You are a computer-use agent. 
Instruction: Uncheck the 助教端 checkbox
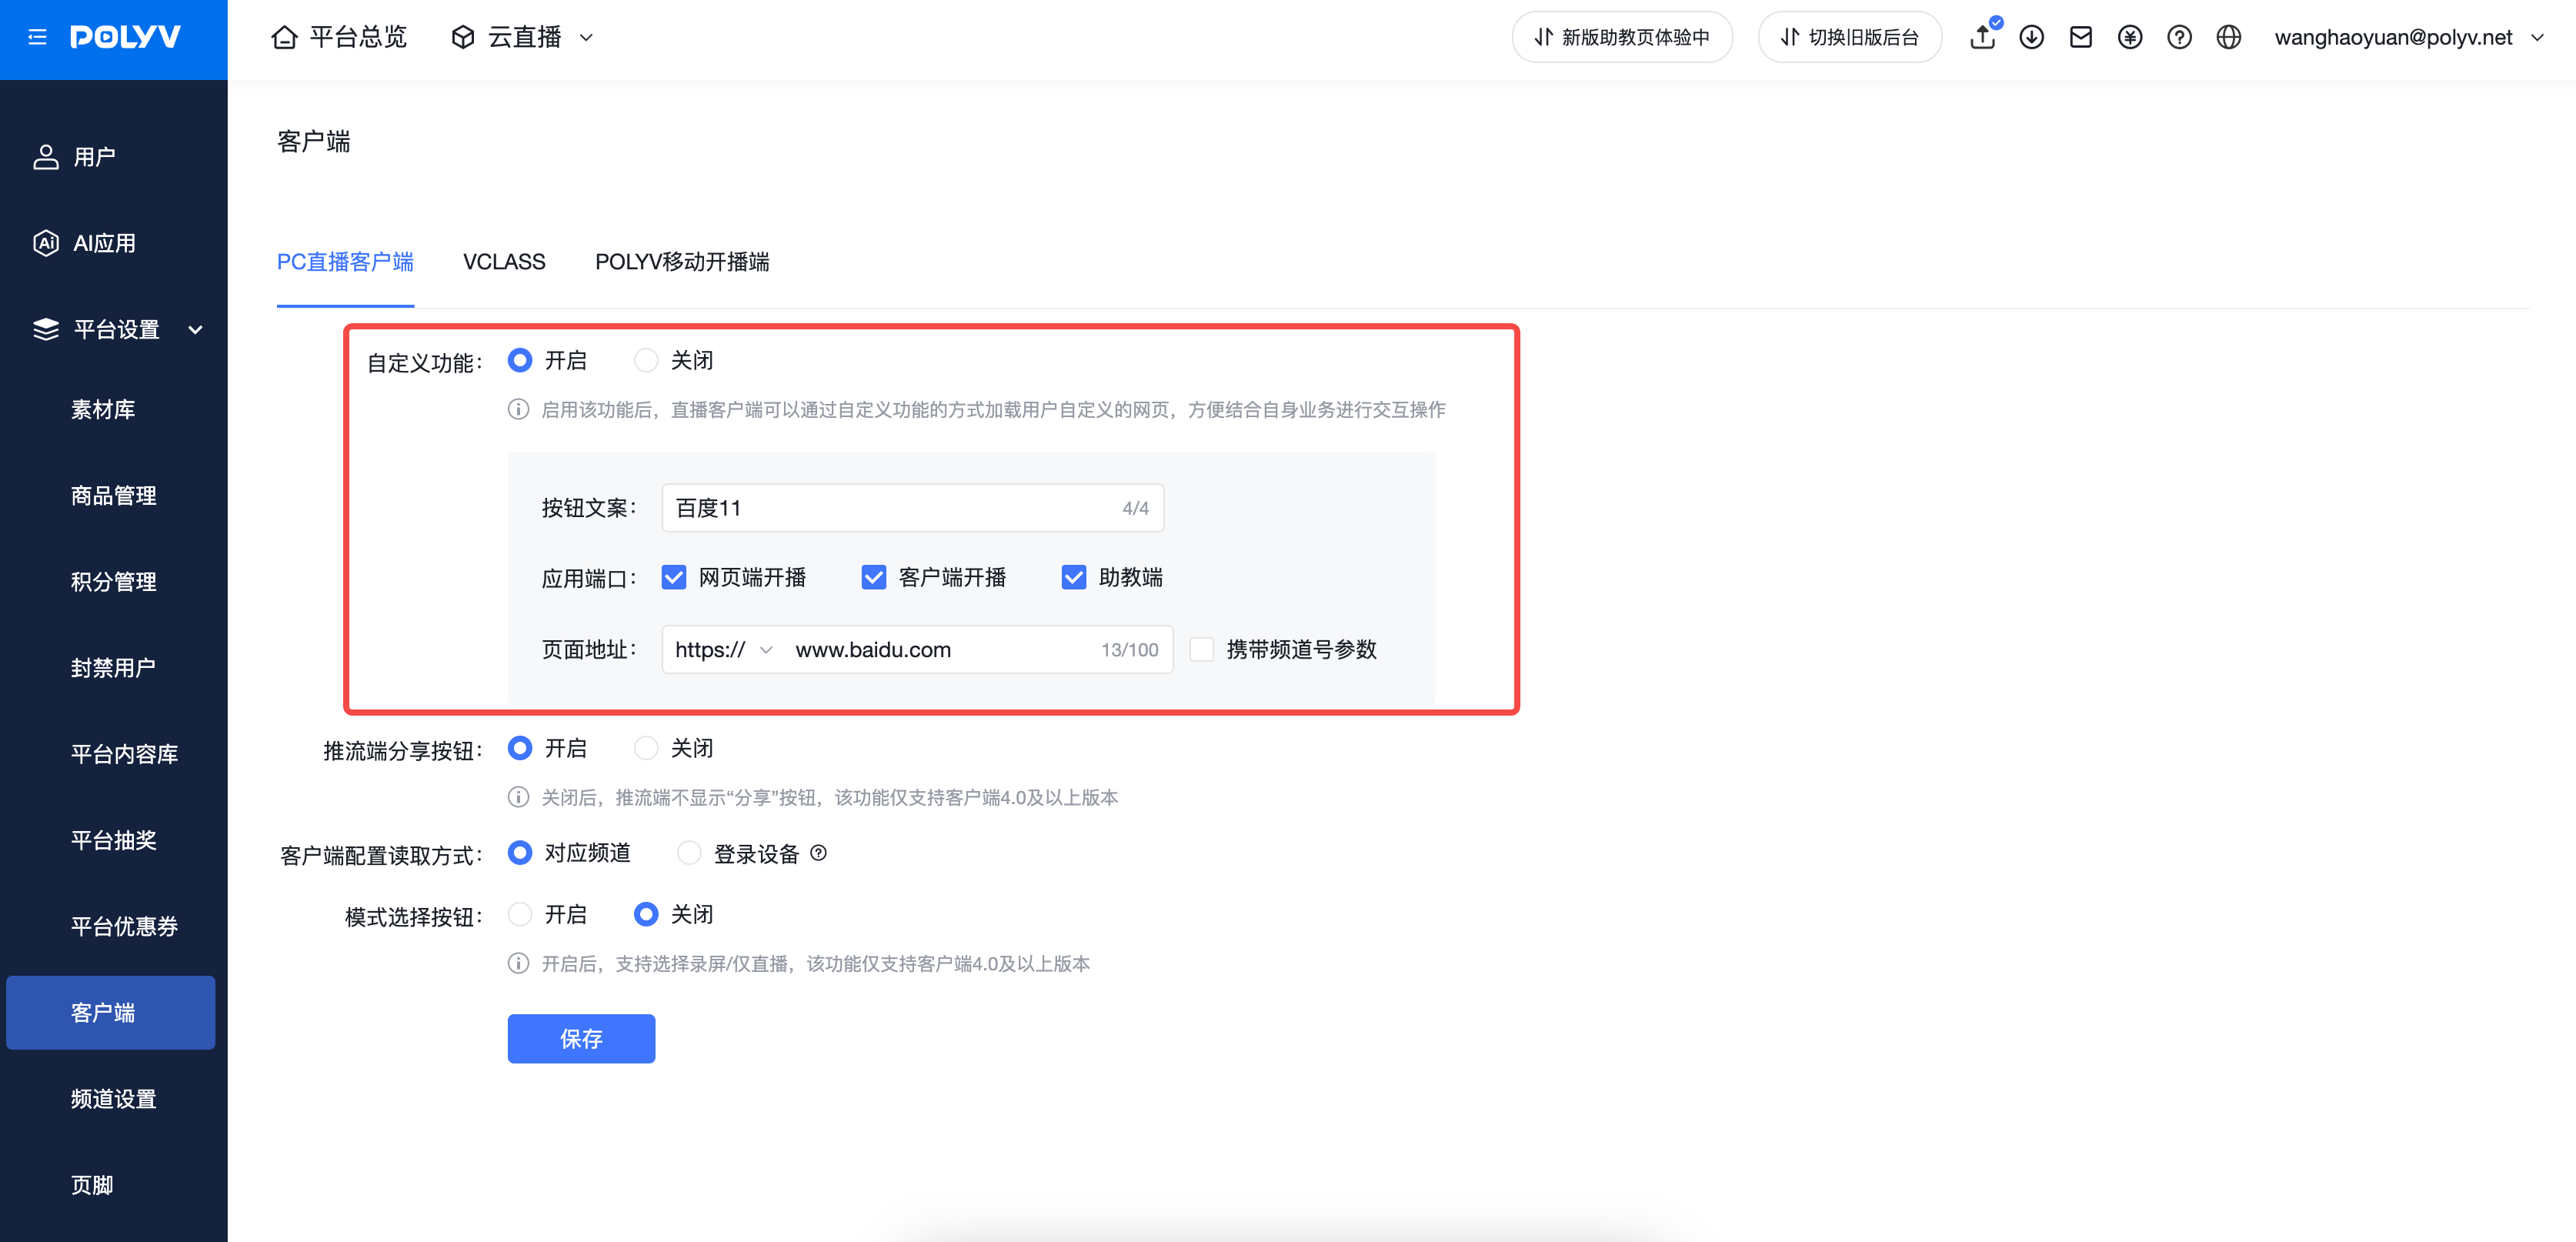tap(1074, 577)
